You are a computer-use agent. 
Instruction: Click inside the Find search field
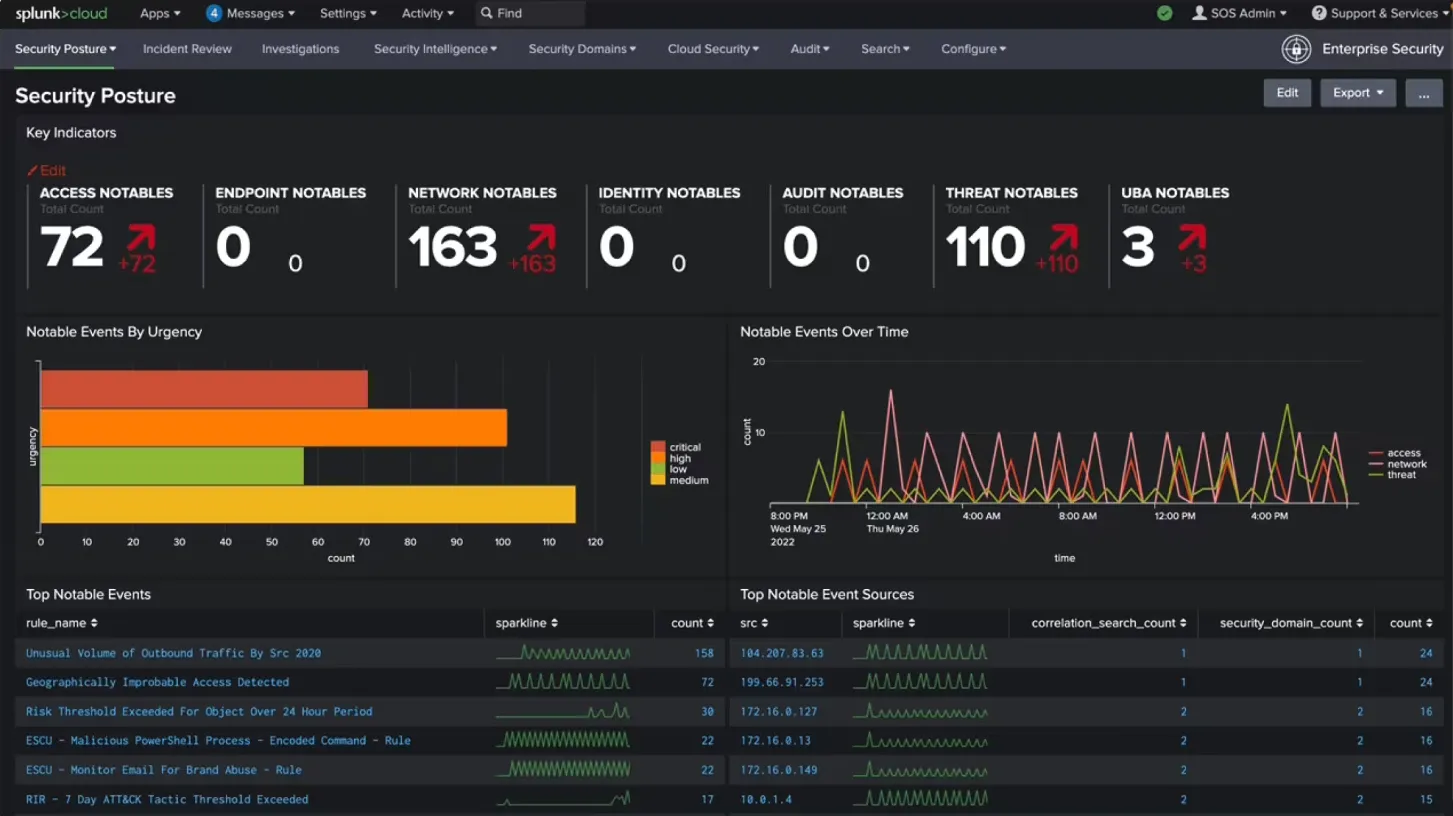click(530, 13)
